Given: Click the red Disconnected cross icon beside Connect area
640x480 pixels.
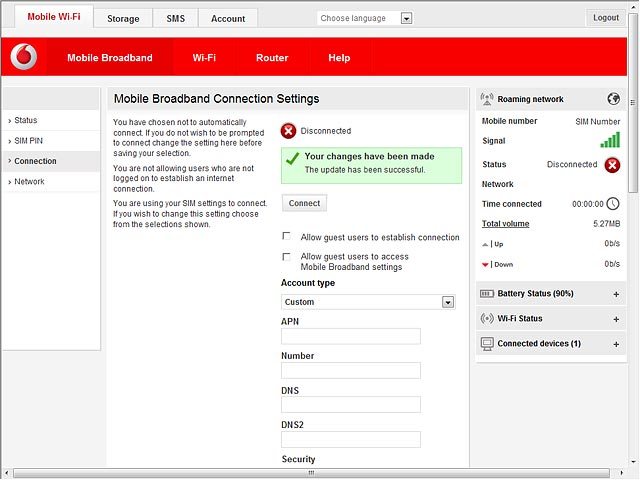Looking at the screenshot, I should 288,131.
